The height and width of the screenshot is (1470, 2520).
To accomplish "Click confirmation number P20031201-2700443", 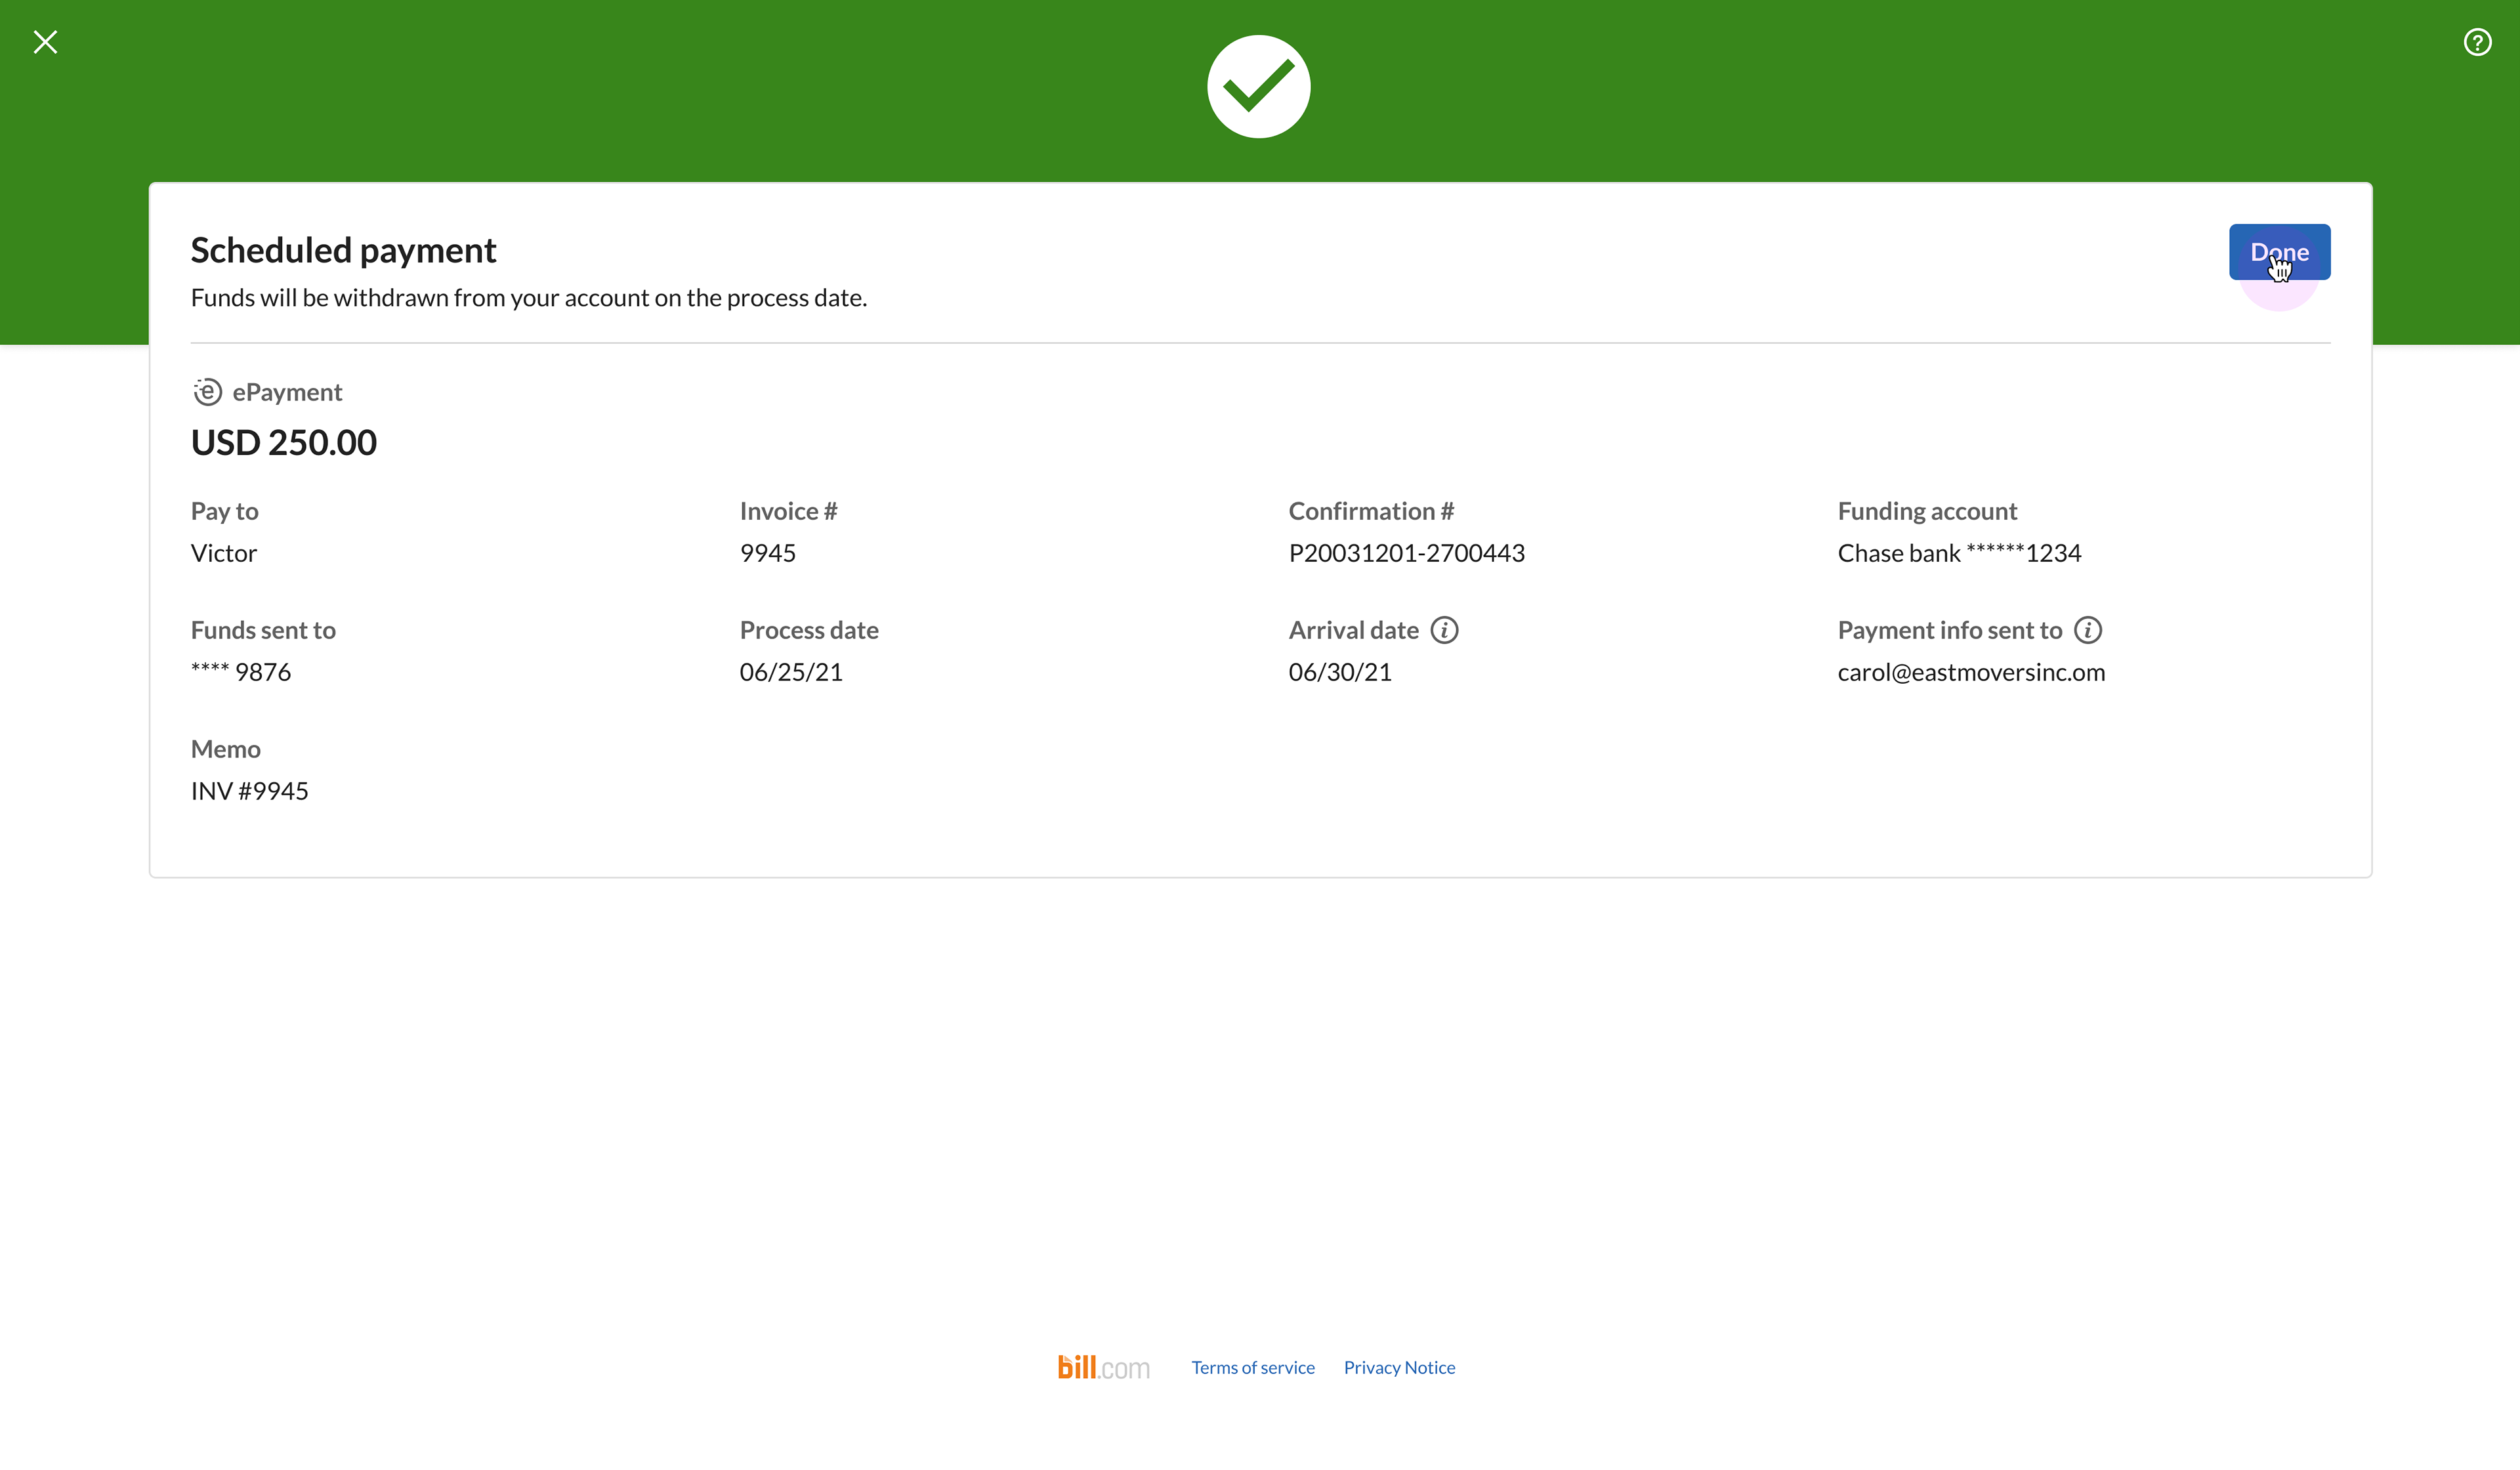I will (1406, 553).
